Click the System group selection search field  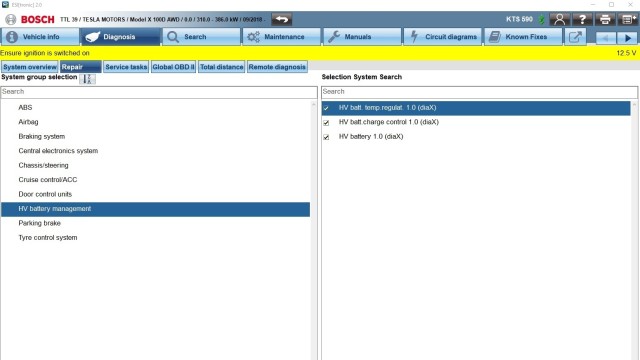[x=159, y=92]
